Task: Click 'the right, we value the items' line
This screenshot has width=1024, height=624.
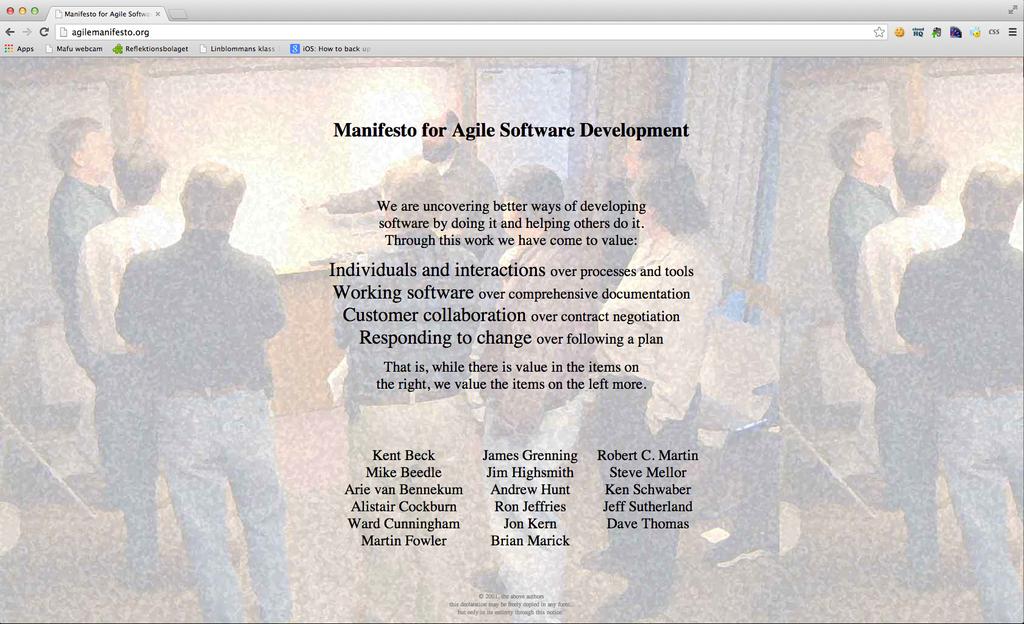Action: (511, 384)
